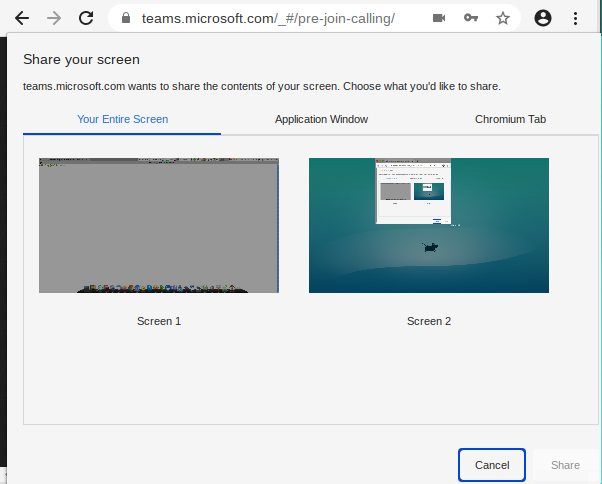Click the teams.microsoft.com address bar URL
This screenshot has height=484, width=602.
click(268, 18)
